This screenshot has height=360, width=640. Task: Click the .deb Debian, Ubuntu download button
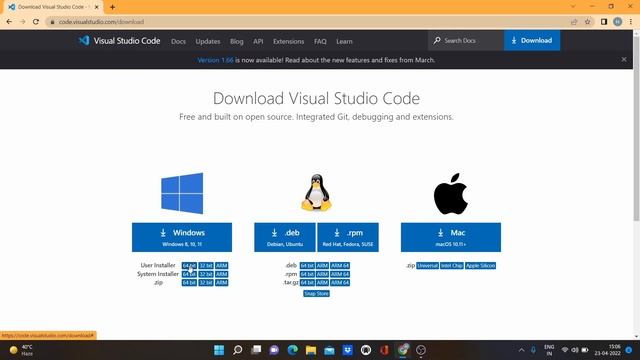[285, 237]
